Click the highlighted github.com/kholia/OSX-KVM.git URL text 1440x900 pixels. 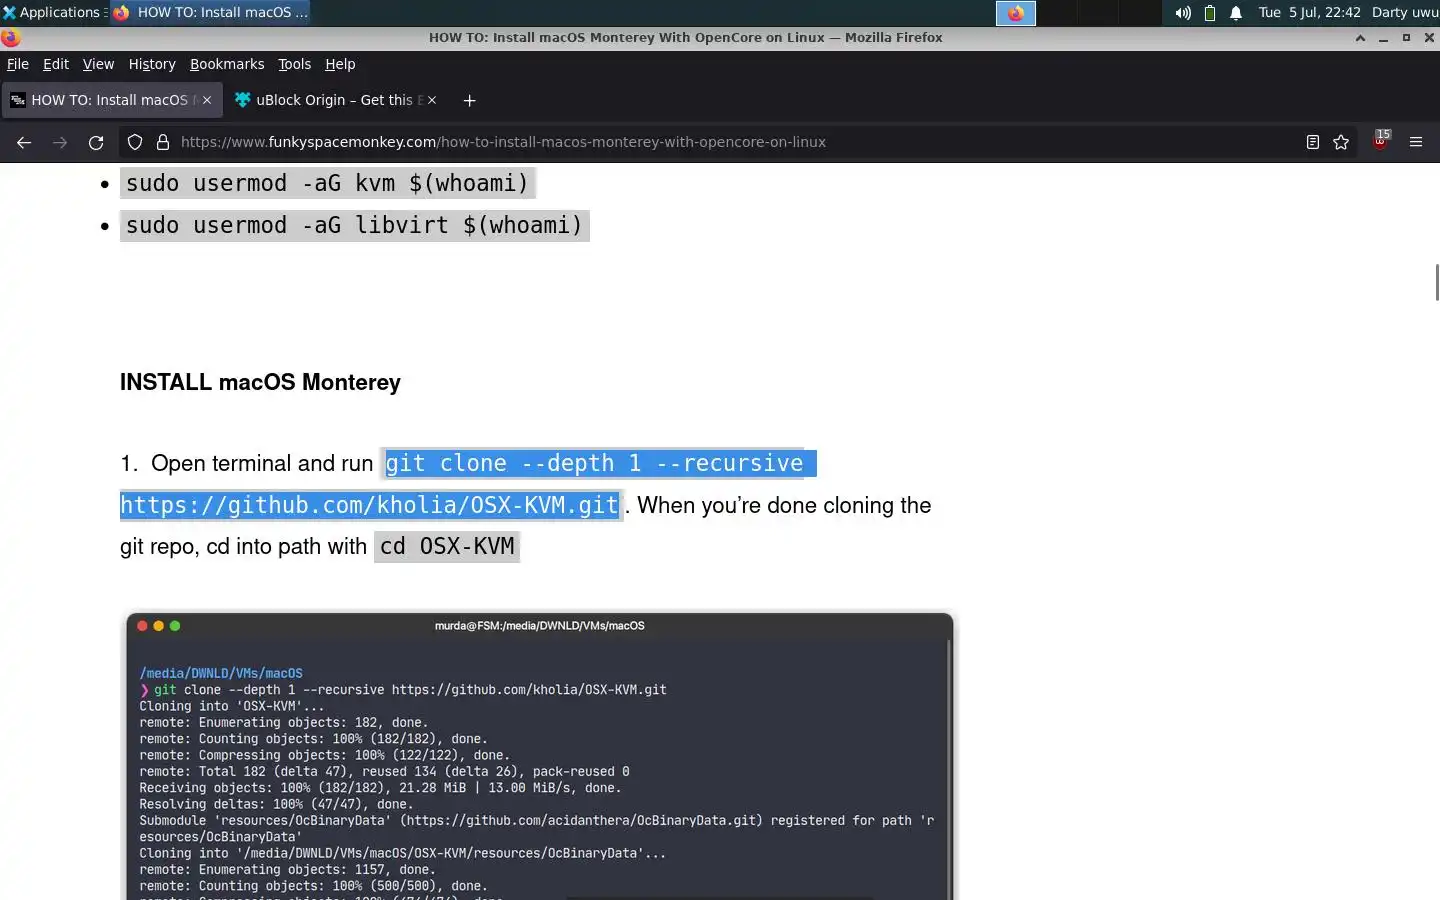(370, 505)
